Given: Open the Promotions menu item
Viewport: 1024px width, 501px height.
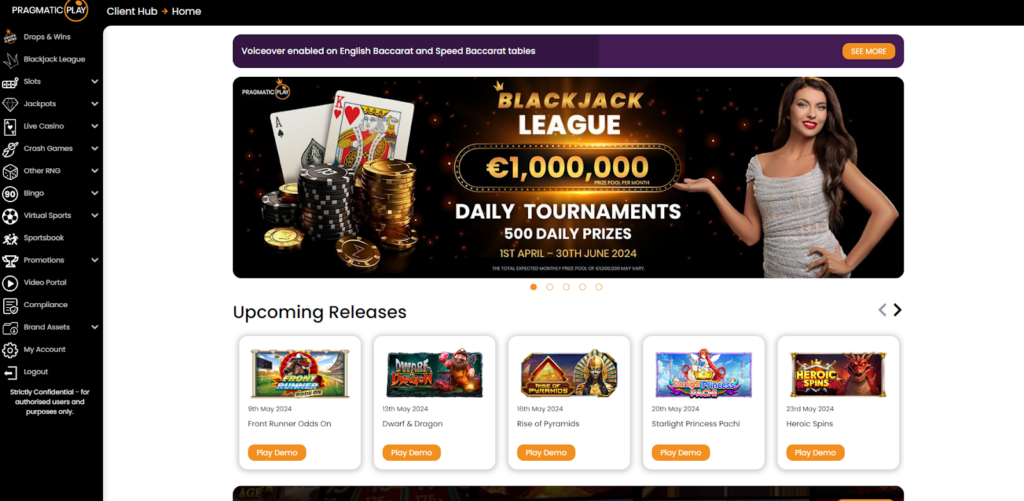Looking at the screenshot, I should 44,260.
